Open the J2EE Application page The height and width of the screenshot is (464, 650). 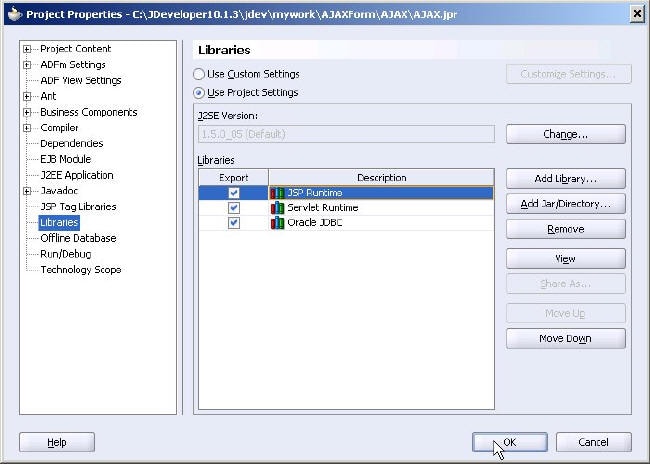(77, 175)
